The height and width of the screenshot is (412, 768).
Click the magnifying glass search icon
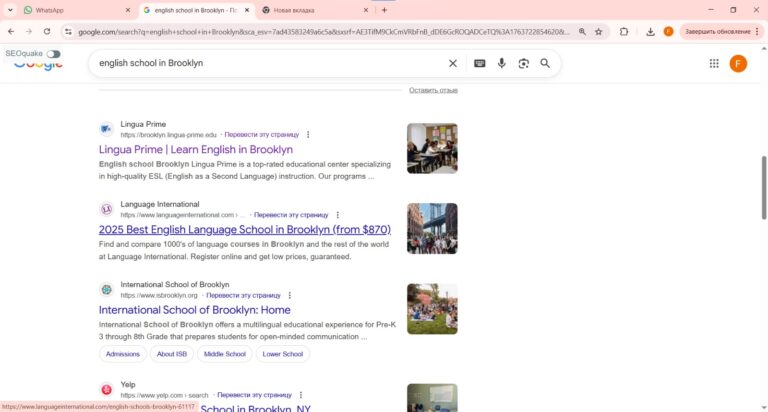tap(545, 63)
